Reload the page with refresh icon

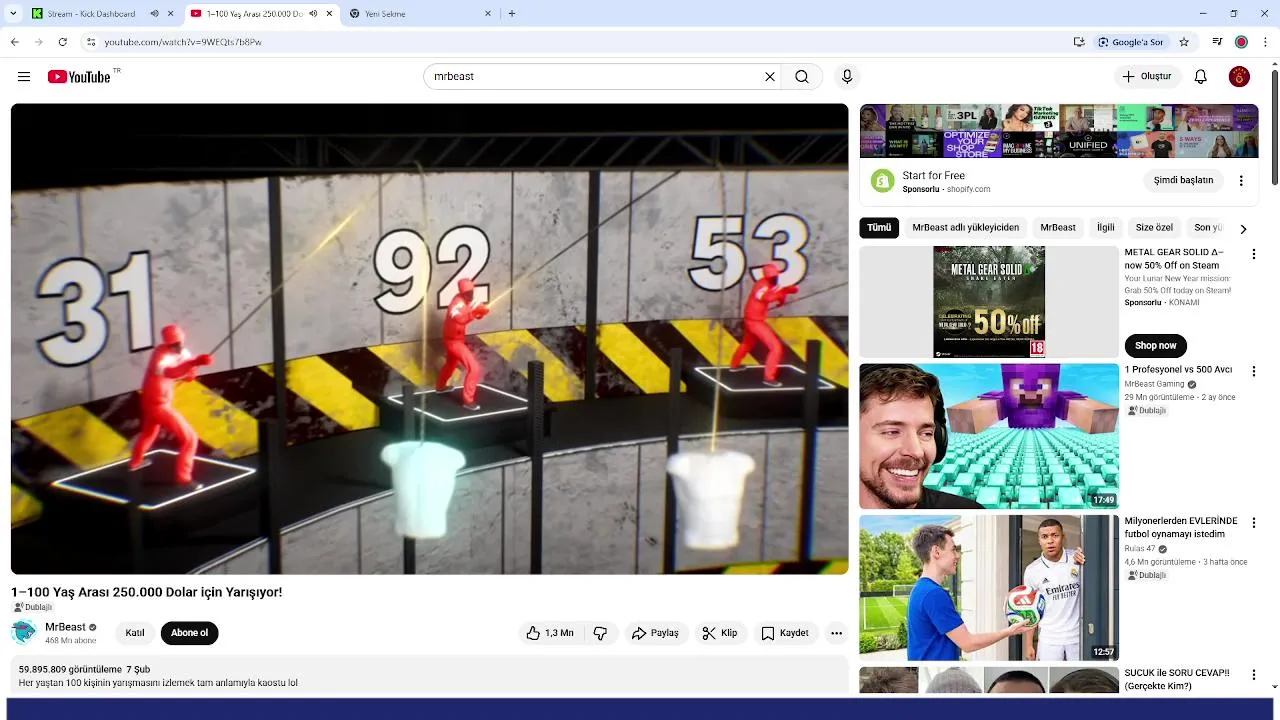63,42
